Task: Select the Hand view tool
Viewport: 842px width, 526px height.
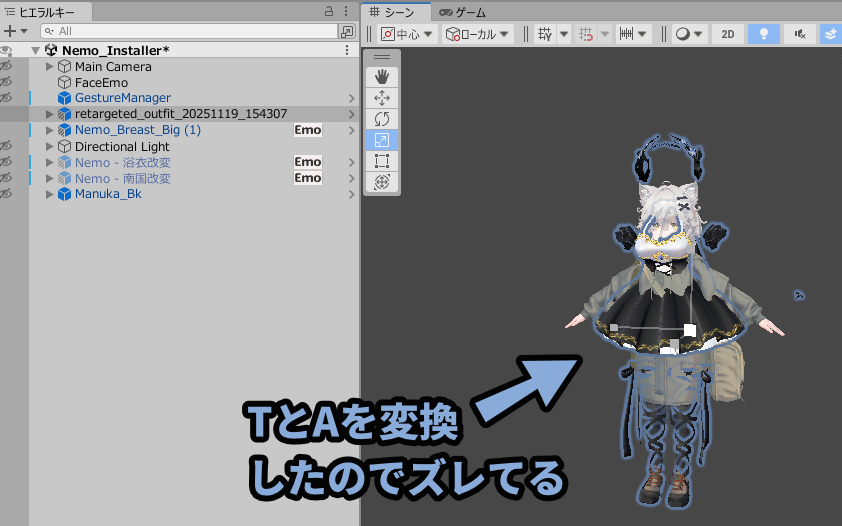Action: 381,77
